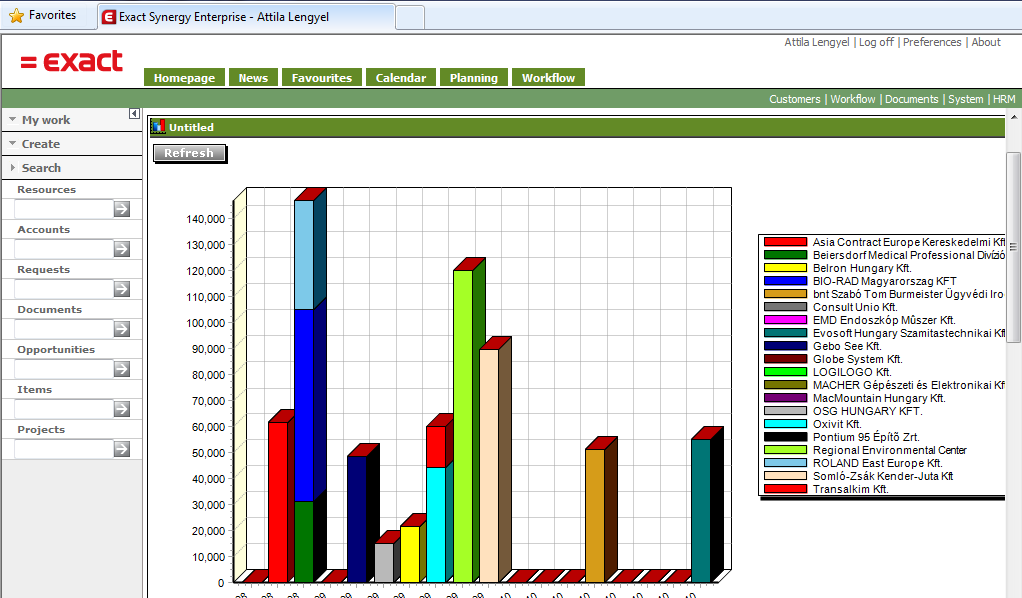This screenshot has height=598, width=1022.
Task: Collapse the left sidebar panel arrow
Action: (134, 113)
